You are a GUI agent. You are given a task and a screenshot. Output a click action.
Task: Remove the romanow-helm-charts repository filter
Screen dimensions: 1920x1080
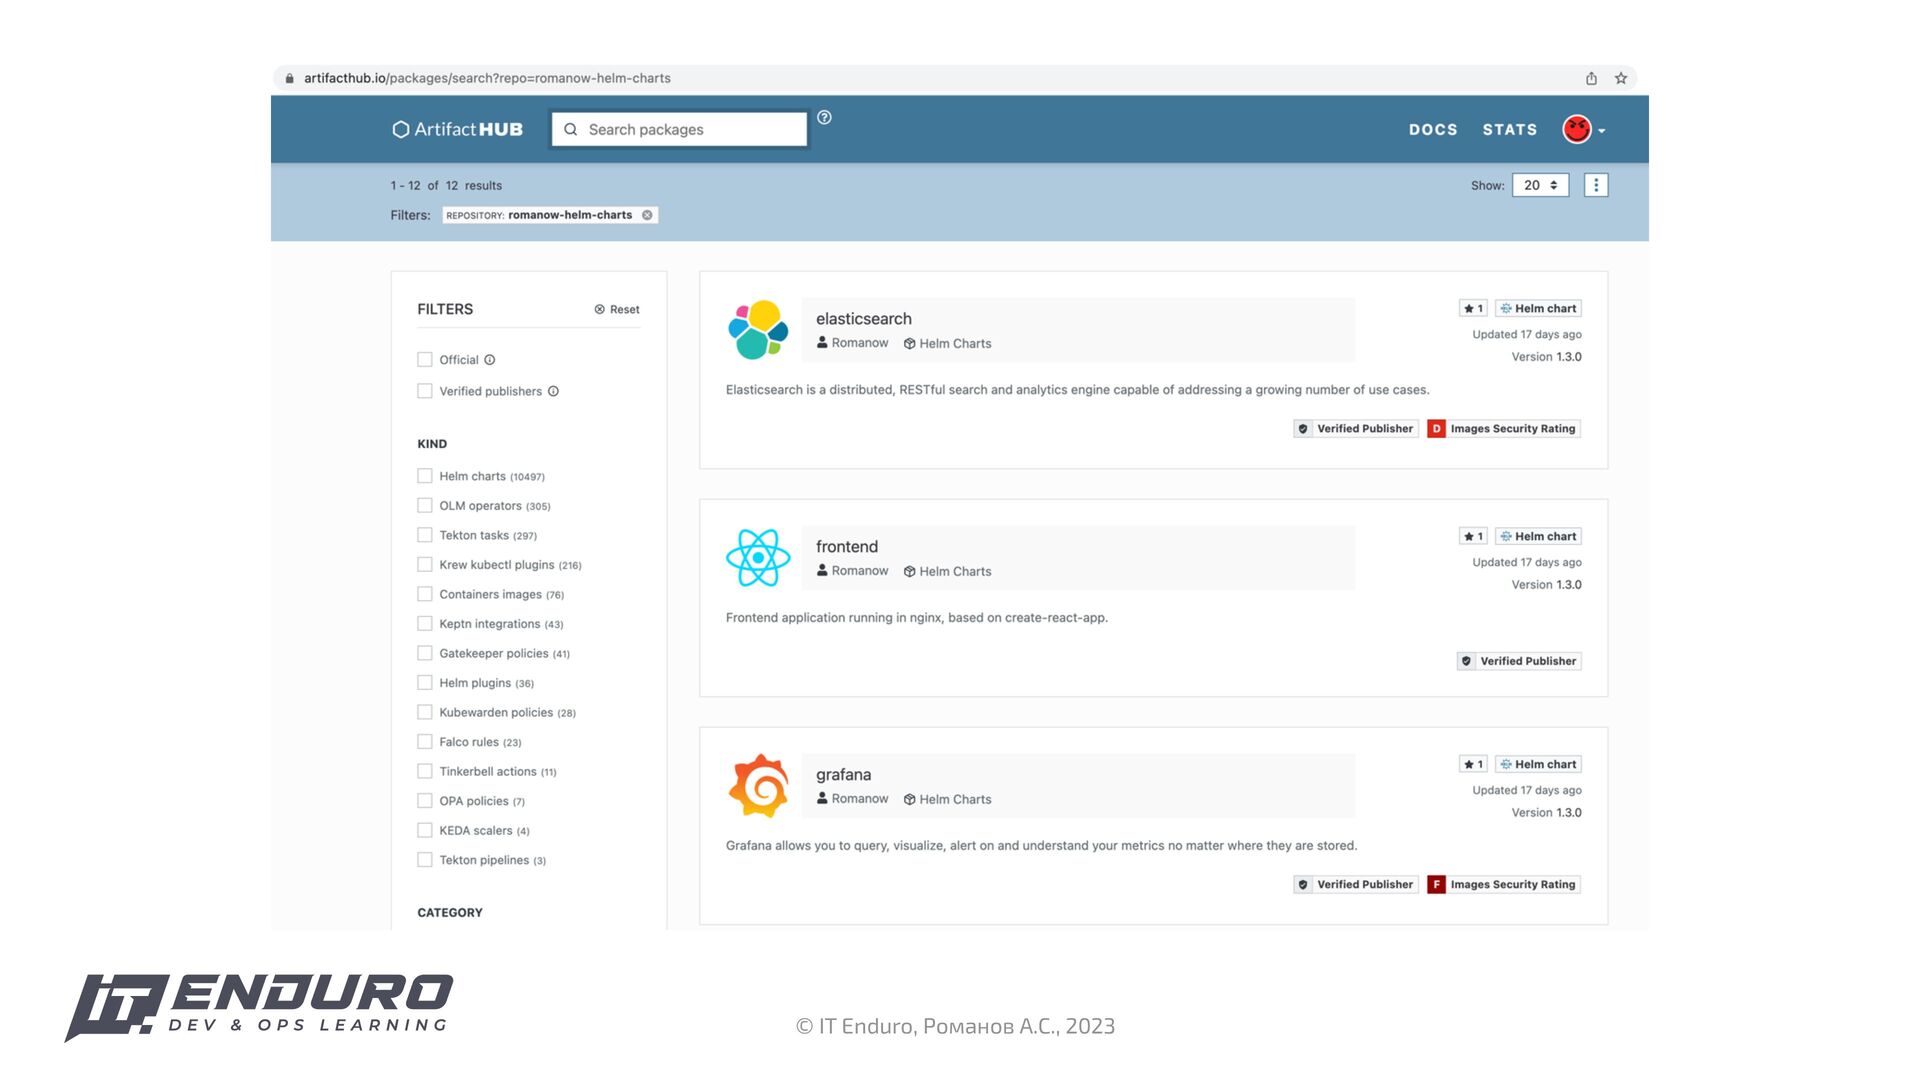tap(647, 215)
